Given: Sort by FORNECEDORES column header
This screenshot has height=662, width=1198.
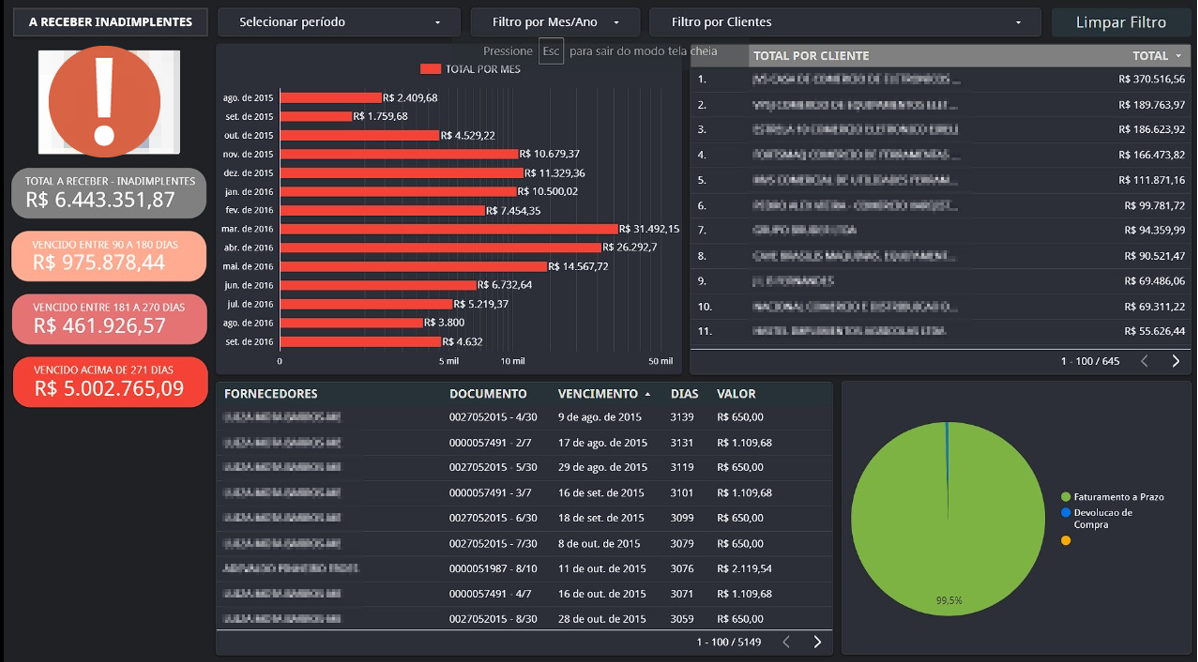Looking at the screenshot, I should [270, 394].
